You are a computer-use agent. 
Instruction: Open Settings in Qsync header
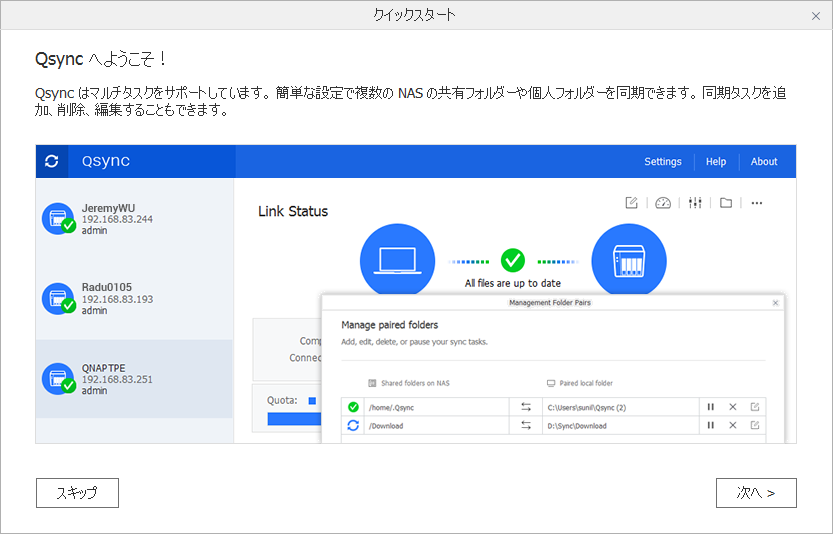[662, 162]
